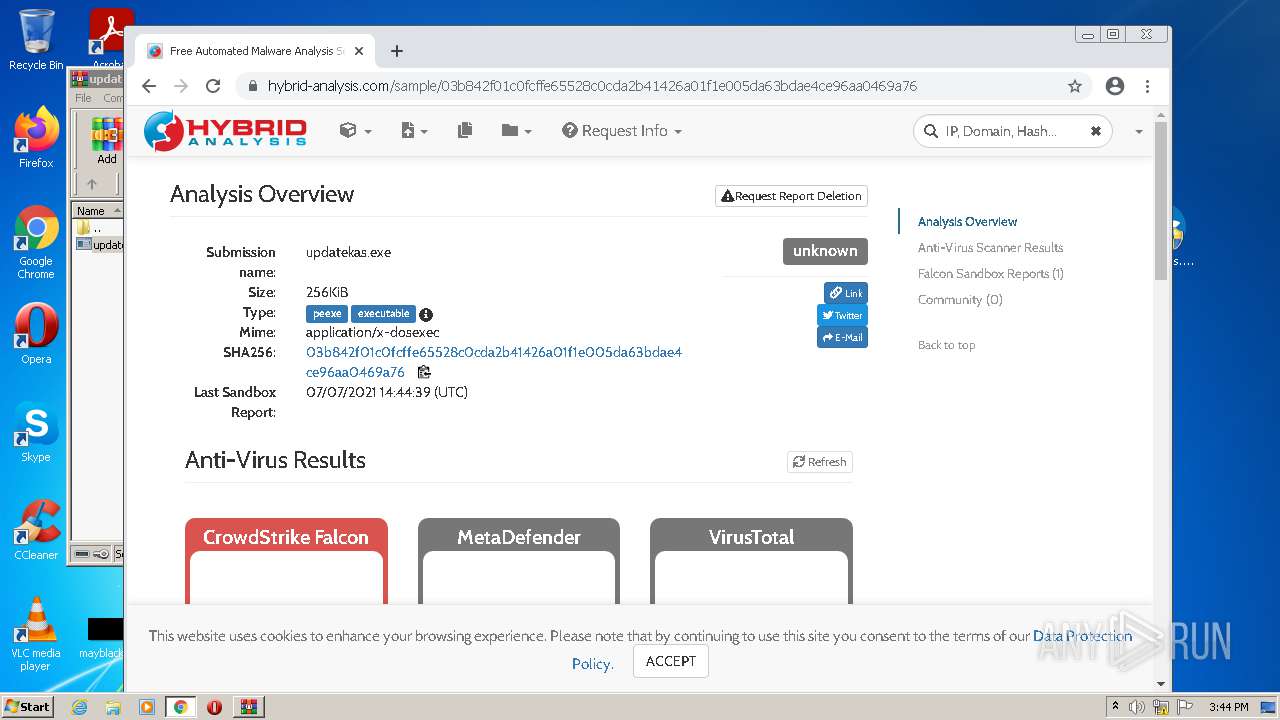Click Request Report Deletion button

coord(791,196)
